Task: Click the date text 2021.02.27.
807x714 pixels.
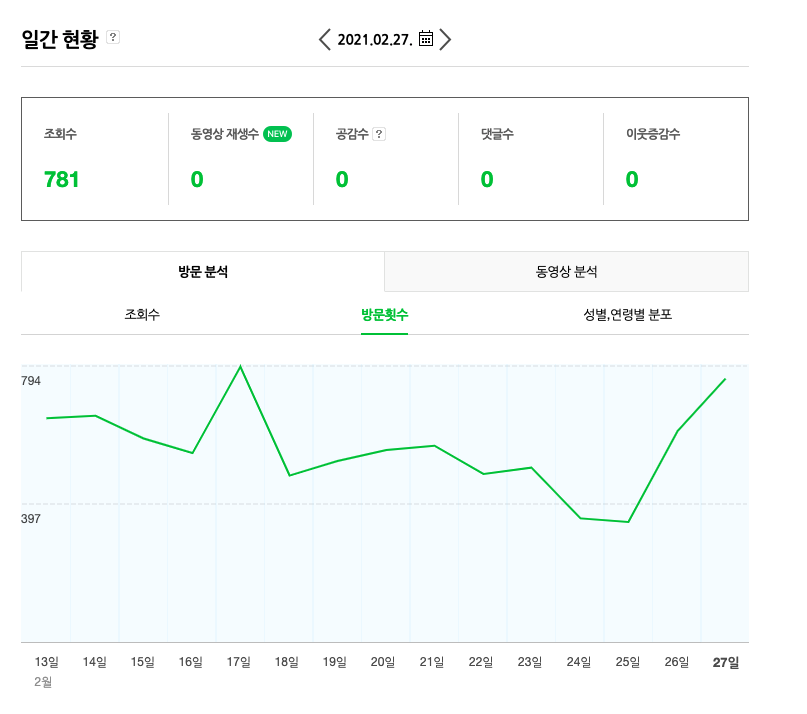Action: pos(375,40)
